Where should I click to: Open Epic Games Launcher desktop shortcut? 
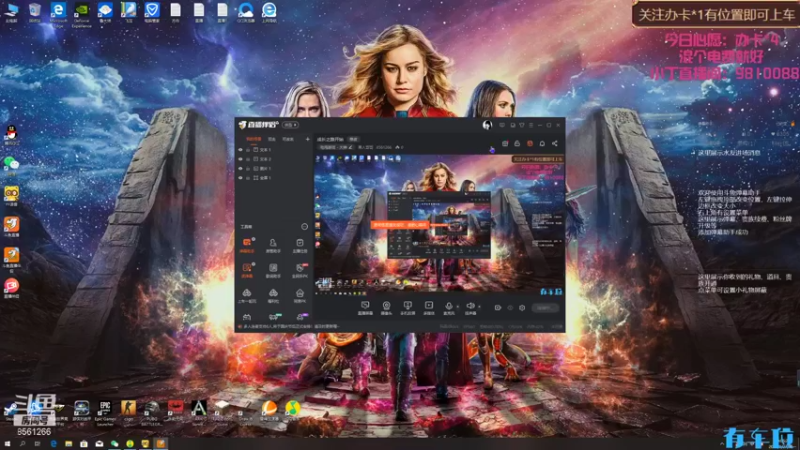pos(105,412)
